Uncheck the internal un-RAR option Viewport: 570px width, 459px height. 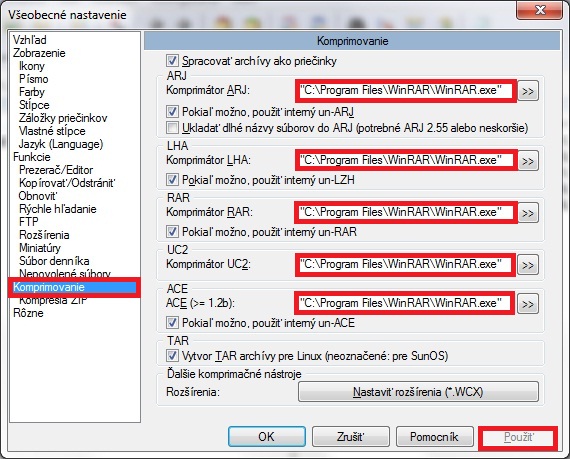(x=172, y=231)
